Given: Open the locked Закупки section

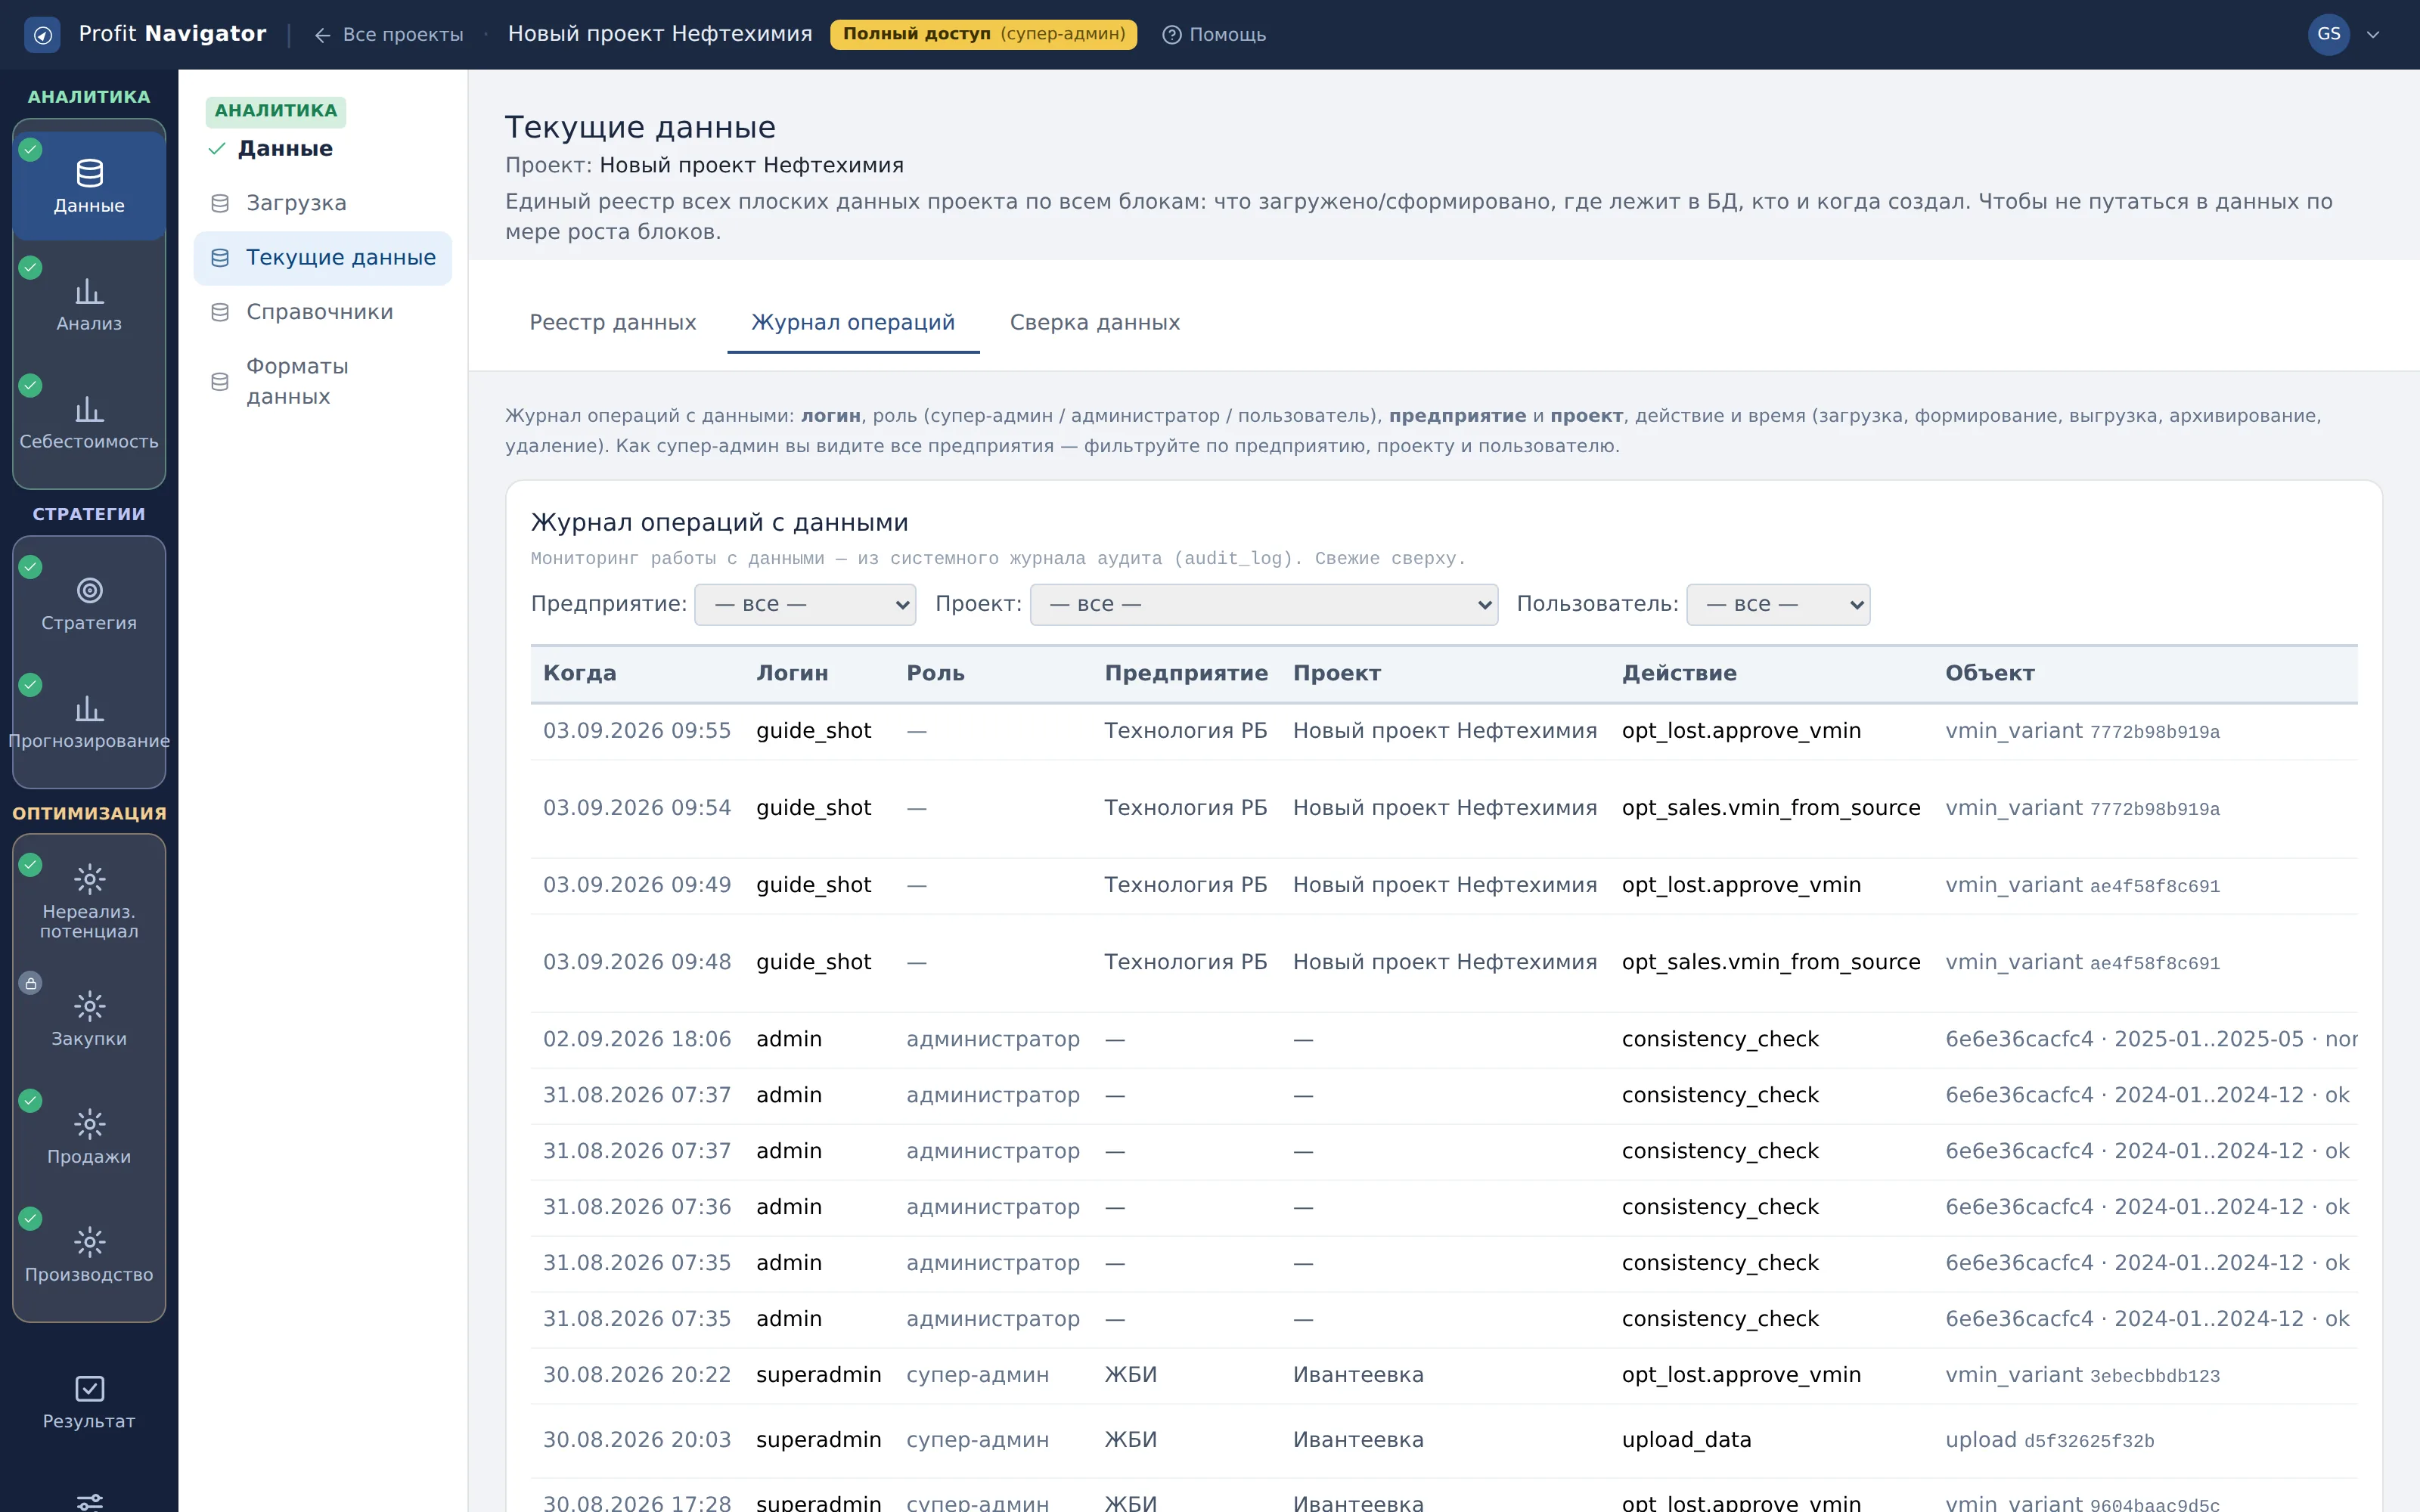Looking at the screenshot, I should (89, 1019).
